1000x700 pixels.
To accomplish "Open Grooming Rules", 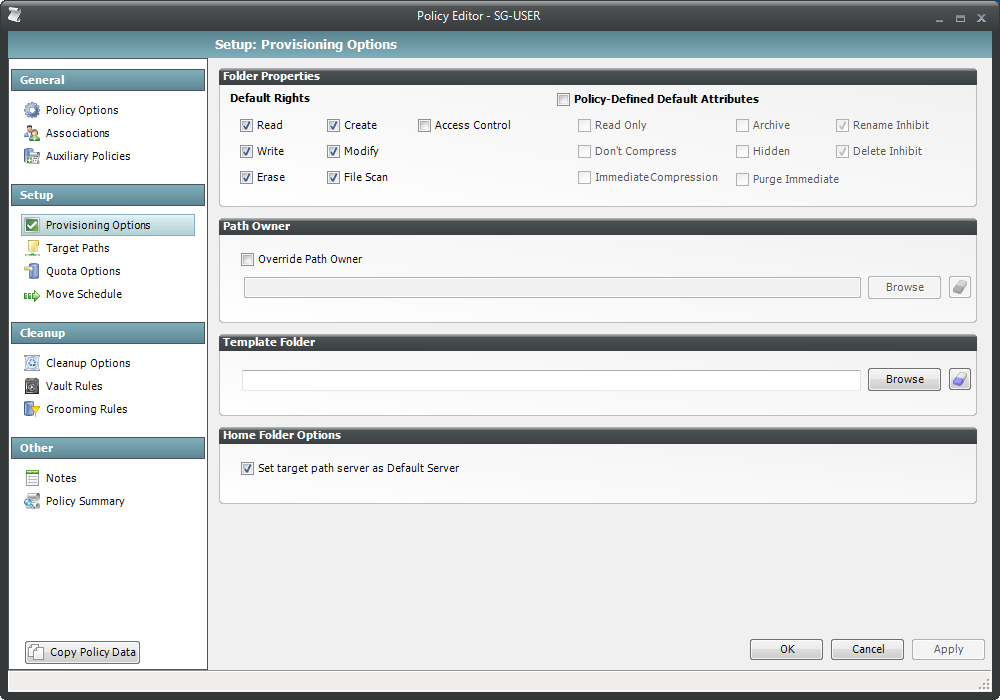I will 86,409.
